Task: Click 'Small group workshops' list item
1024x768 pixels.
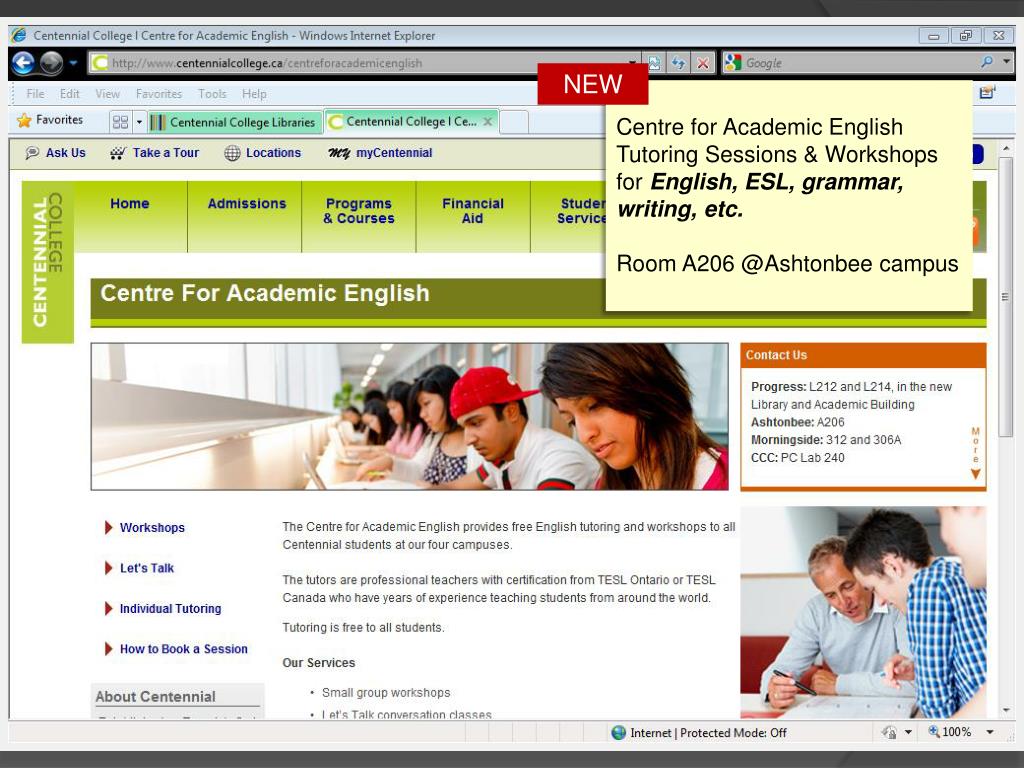Action: (386, 693)
